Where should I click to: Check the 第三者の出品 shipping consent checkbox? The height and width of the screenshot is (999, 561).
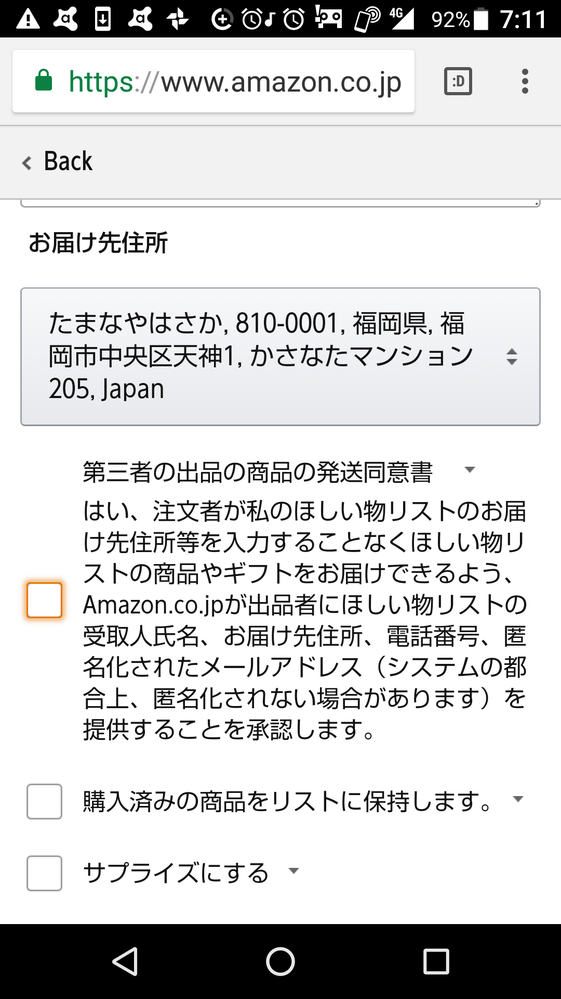(x=45, y=600)
